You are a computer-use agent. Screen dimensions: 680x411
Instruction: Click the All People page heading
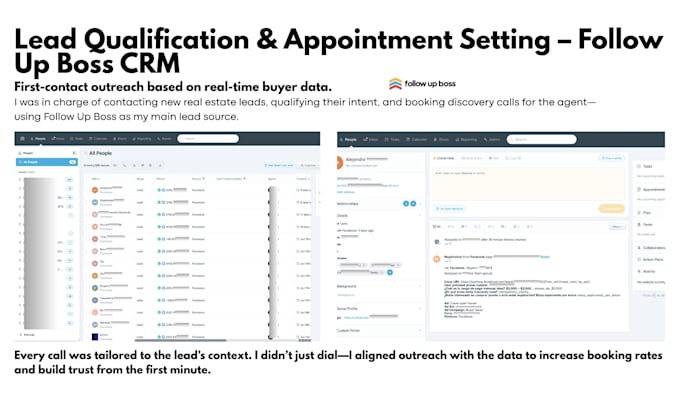(x=100, y=153)
